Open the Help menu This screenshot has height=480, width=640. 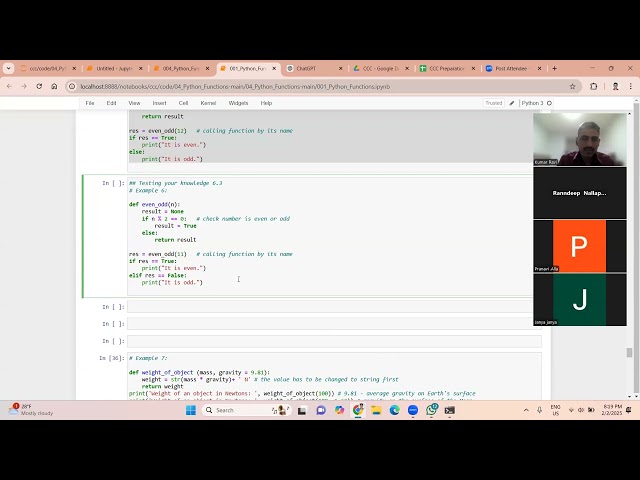tap(266, 103)
